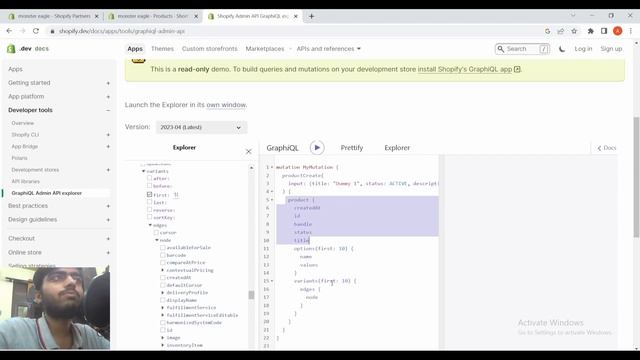Expand App platform plus icon
The width and height of the screenshot is (640, 360).
108,97
